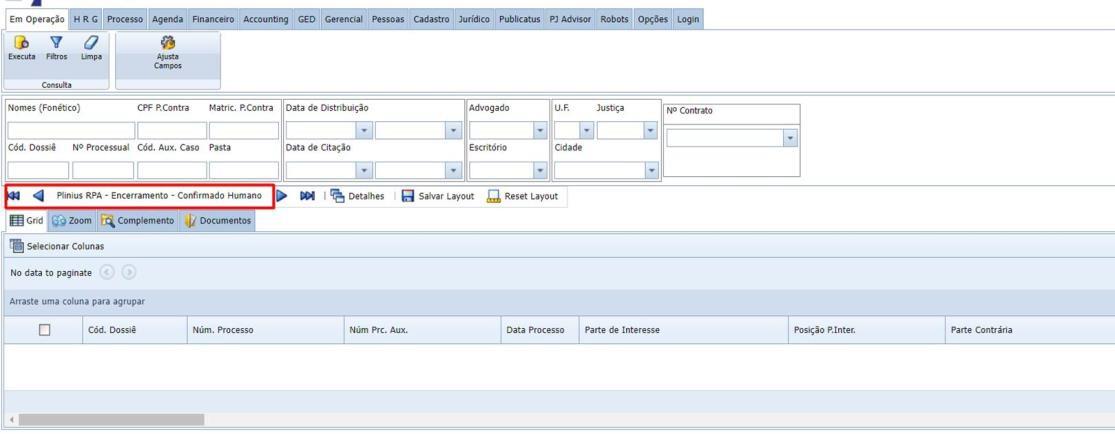Image resolution: width=1115 pixels, height=434 pixels.
Task: Select the Em Operação tab
Action: [36, 20]
